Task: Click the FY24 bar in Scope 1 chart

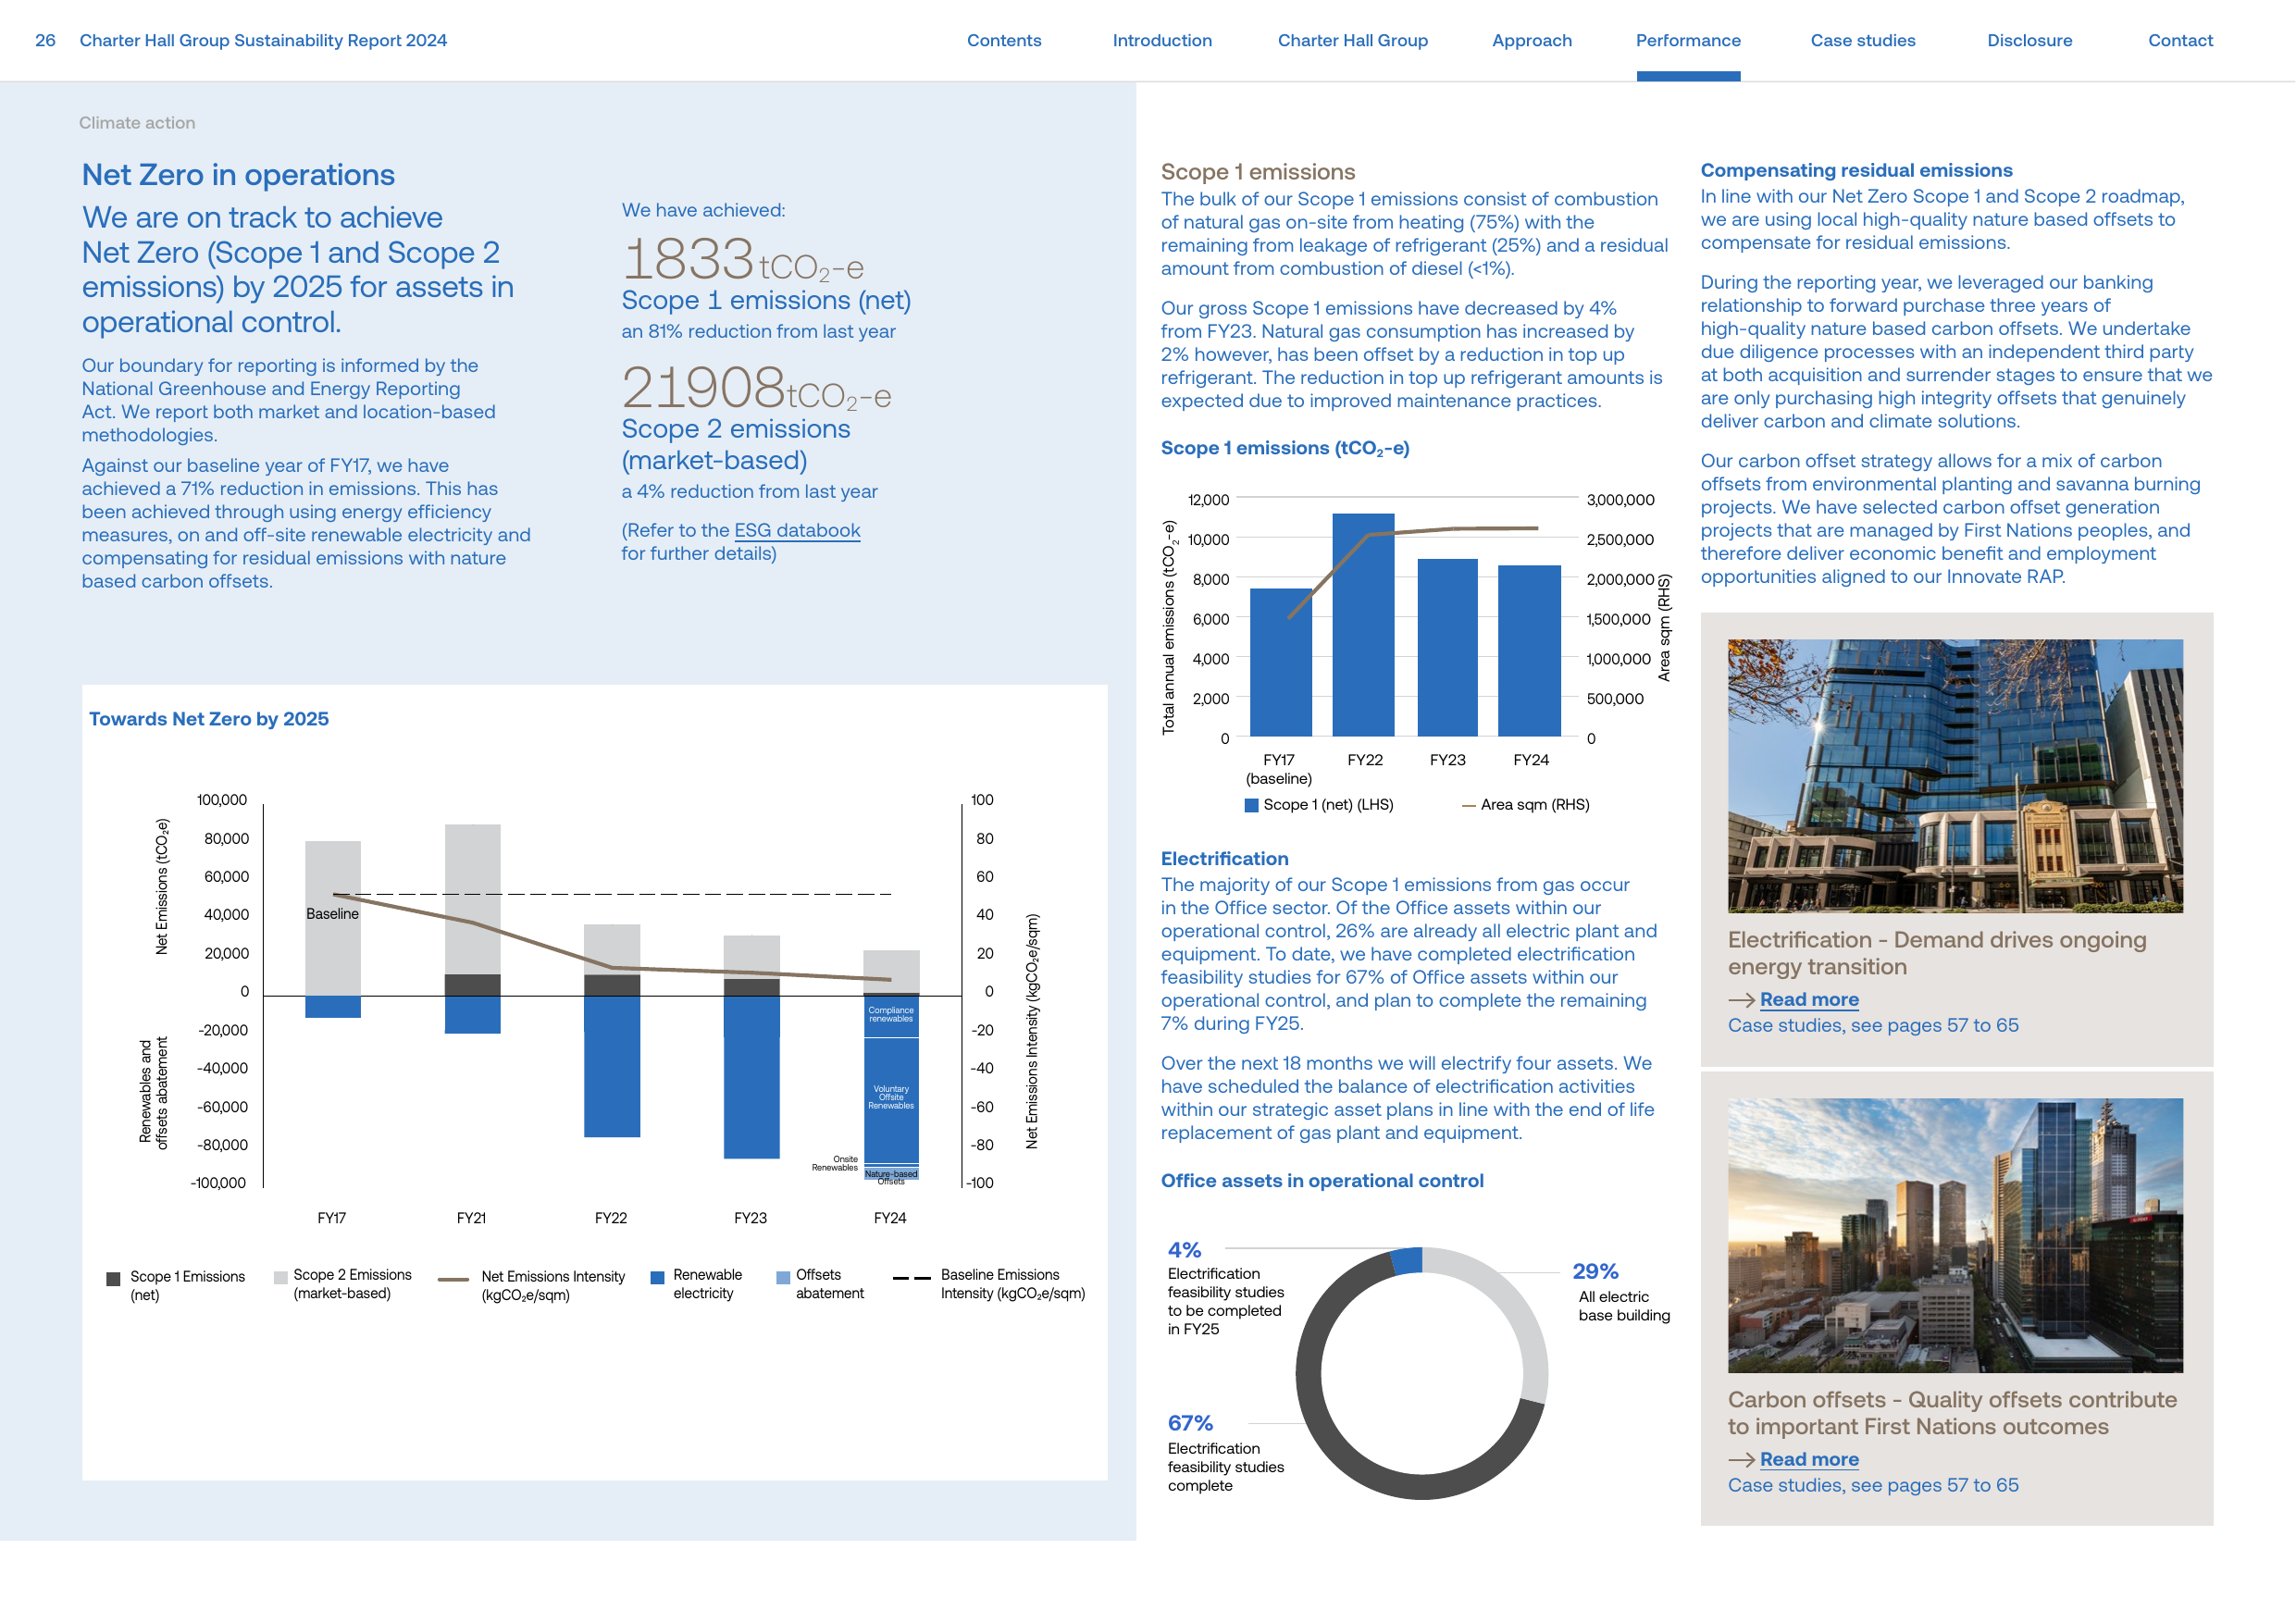Action: coord(1529,652)
